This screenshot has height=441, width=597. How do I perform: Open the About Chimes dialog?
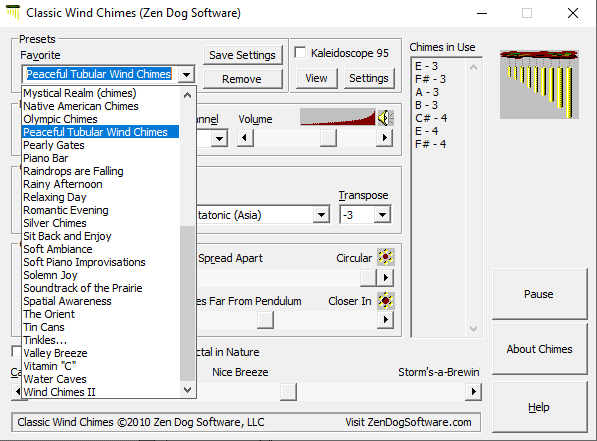pos(539,349)
